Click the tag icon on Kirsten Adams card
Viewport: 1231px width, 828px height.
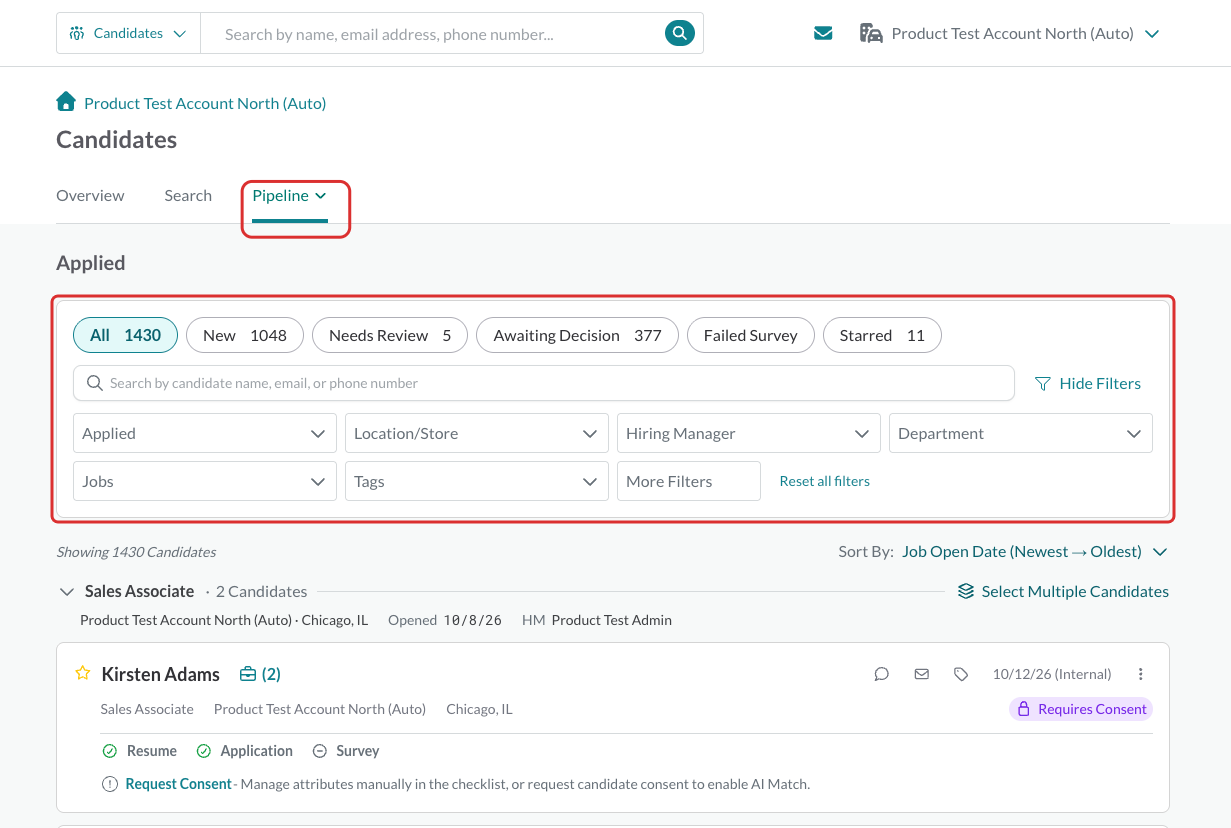click(961, 674)
